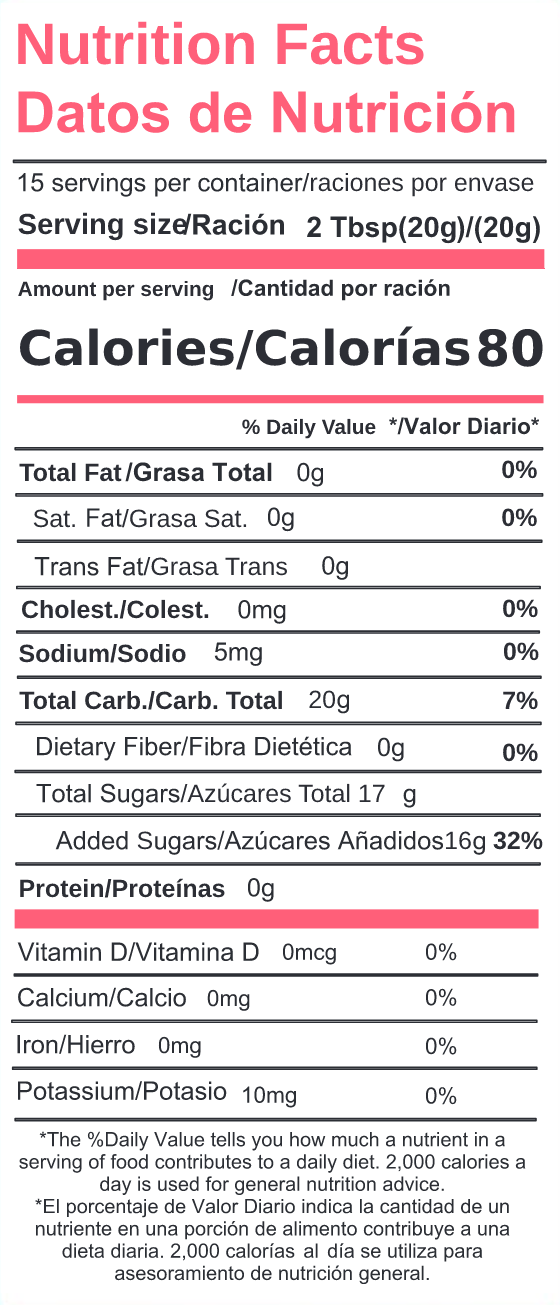Viewport: 560px width, 1305px height.
Task: Click the pink bar below serving size
Action: (x=280, y=259)
